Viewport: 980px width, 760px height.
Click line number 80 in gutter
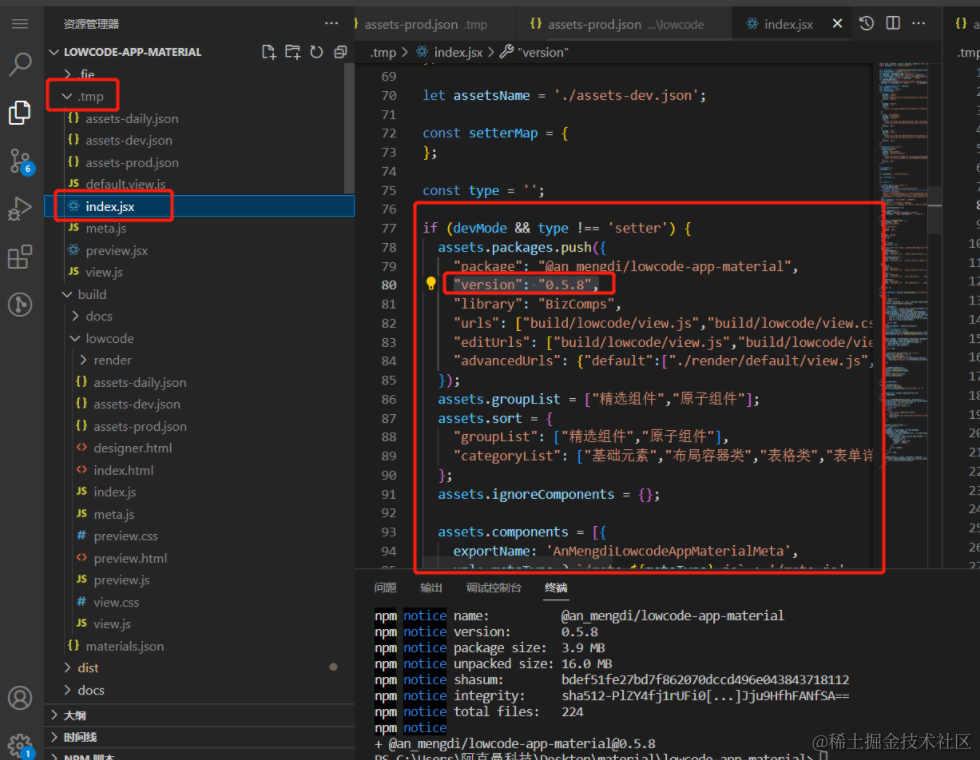[389, 285]
